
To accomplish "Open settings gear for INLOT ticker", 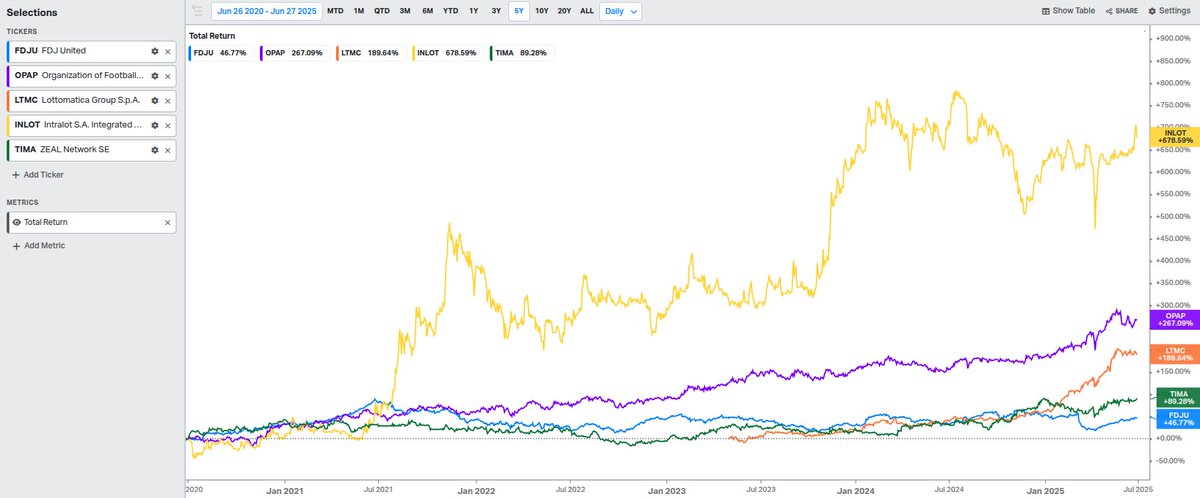I will coord(155,125).
